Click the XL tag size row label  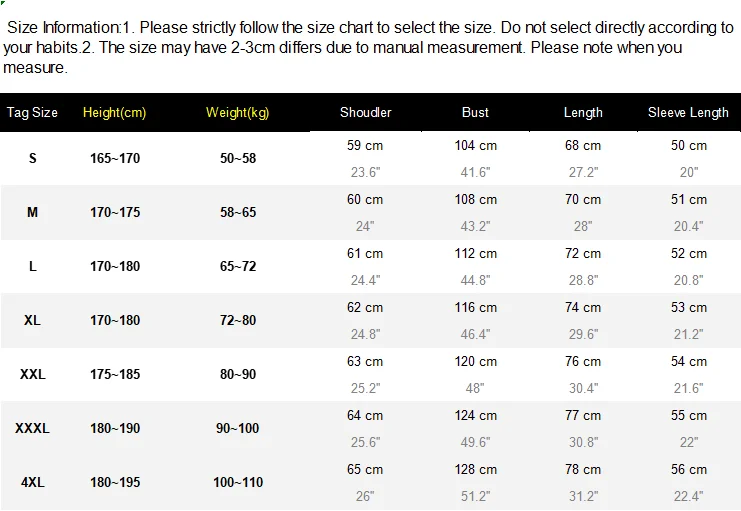pyautogui.click(x=33, y=320)
